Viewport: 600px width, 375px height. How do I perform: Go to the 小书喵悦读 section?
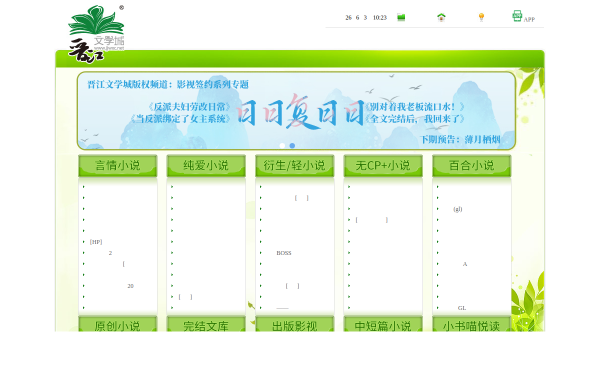(471, 324)
